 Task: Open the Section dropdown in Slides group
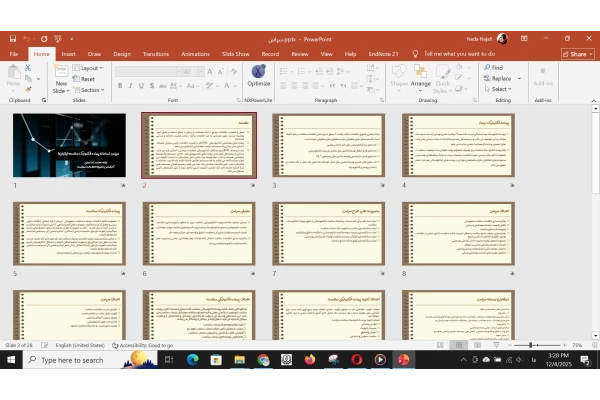point(90,90)
